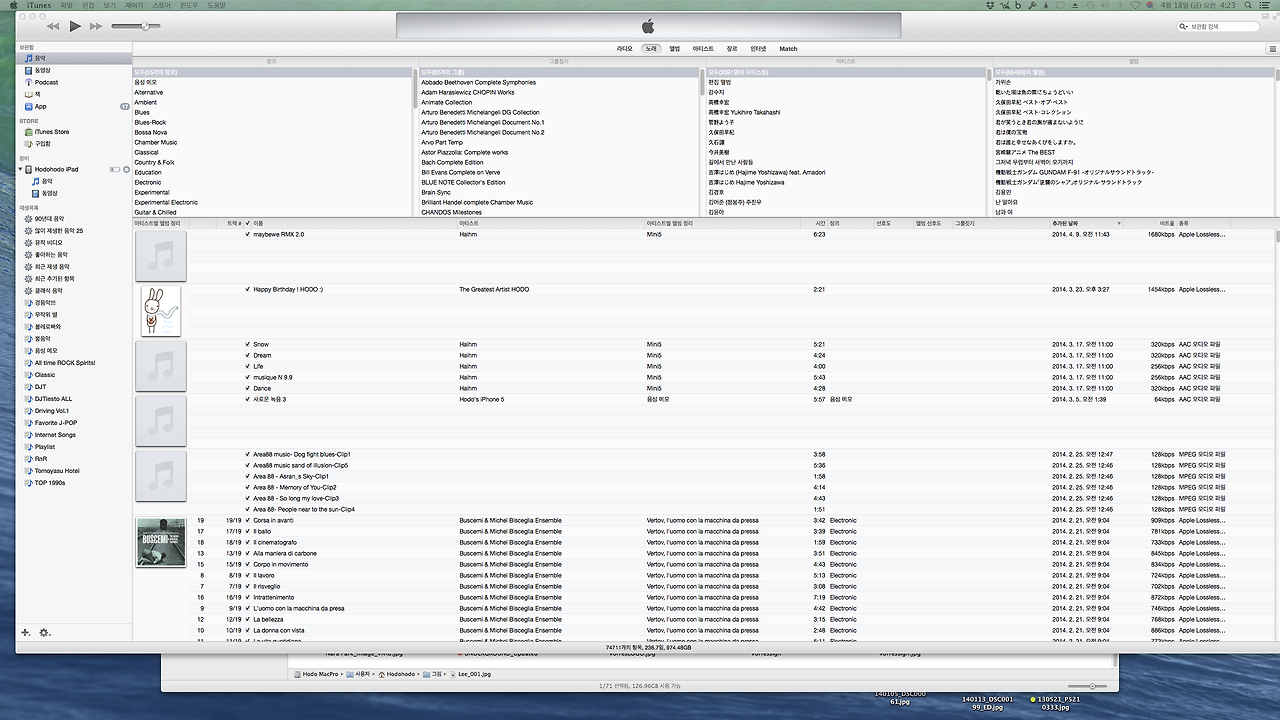Eject the Hodohodo iPad
The width and height of the screenshot is (1280, 720).
point(125,169)
